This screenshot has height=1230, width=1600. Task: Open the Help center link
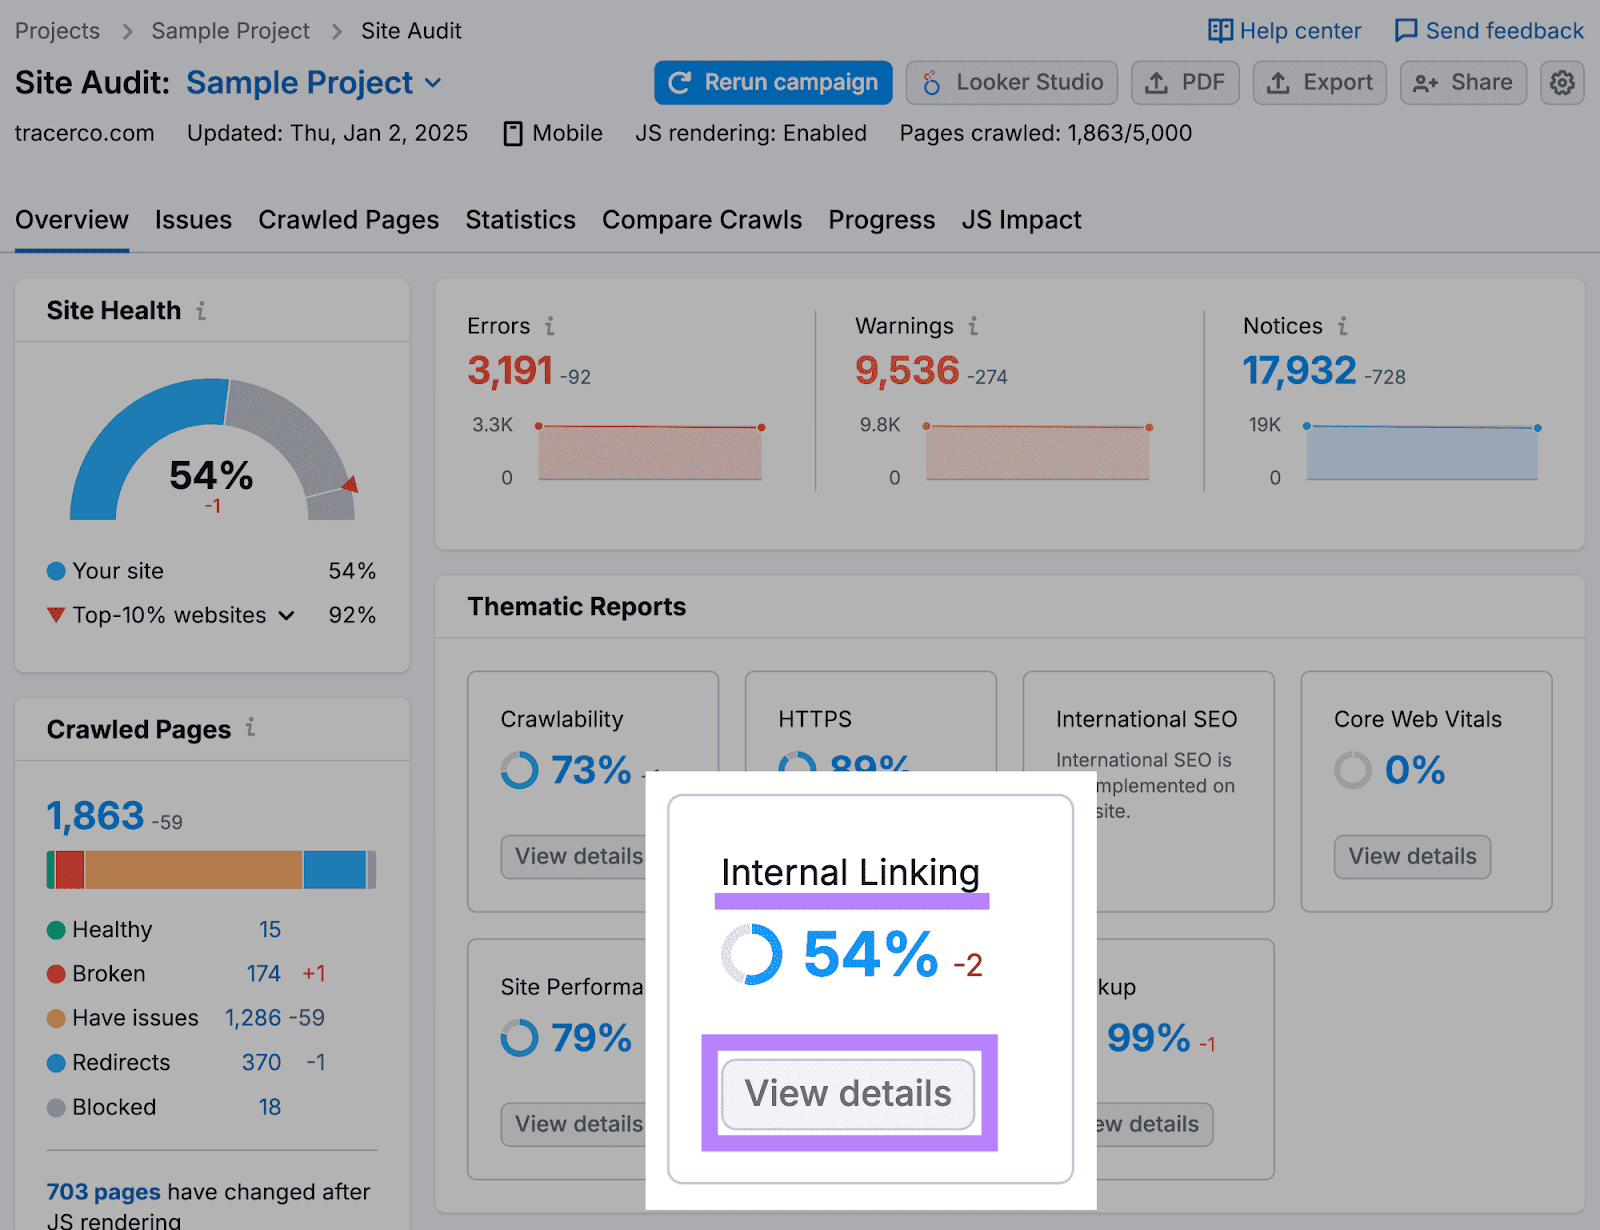(x=1300, y=31)
